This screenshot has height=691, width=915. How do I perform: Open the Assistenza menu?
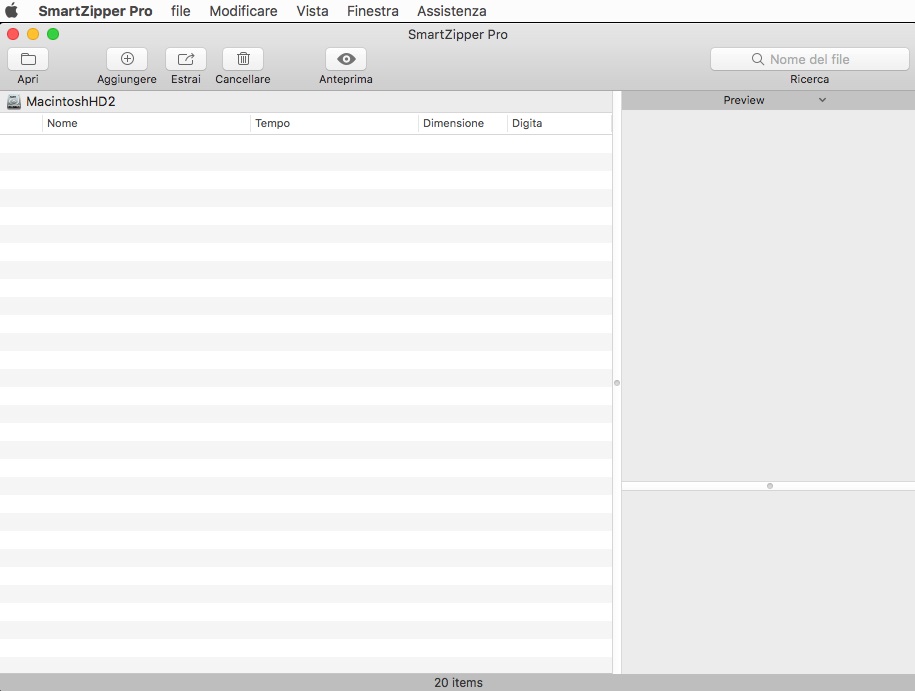click(452, 11)
